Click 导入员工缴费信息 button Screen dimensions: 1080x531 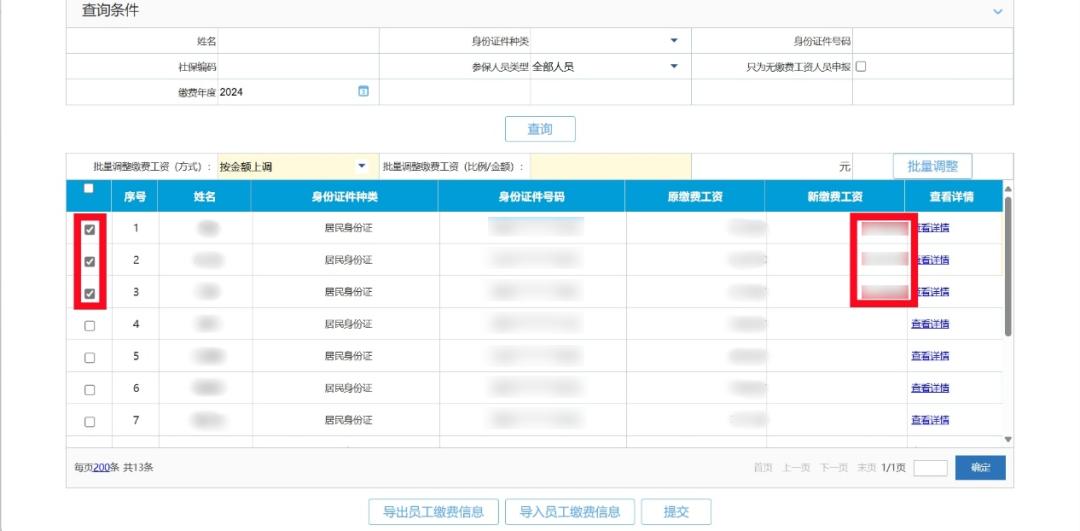point(570,512)
